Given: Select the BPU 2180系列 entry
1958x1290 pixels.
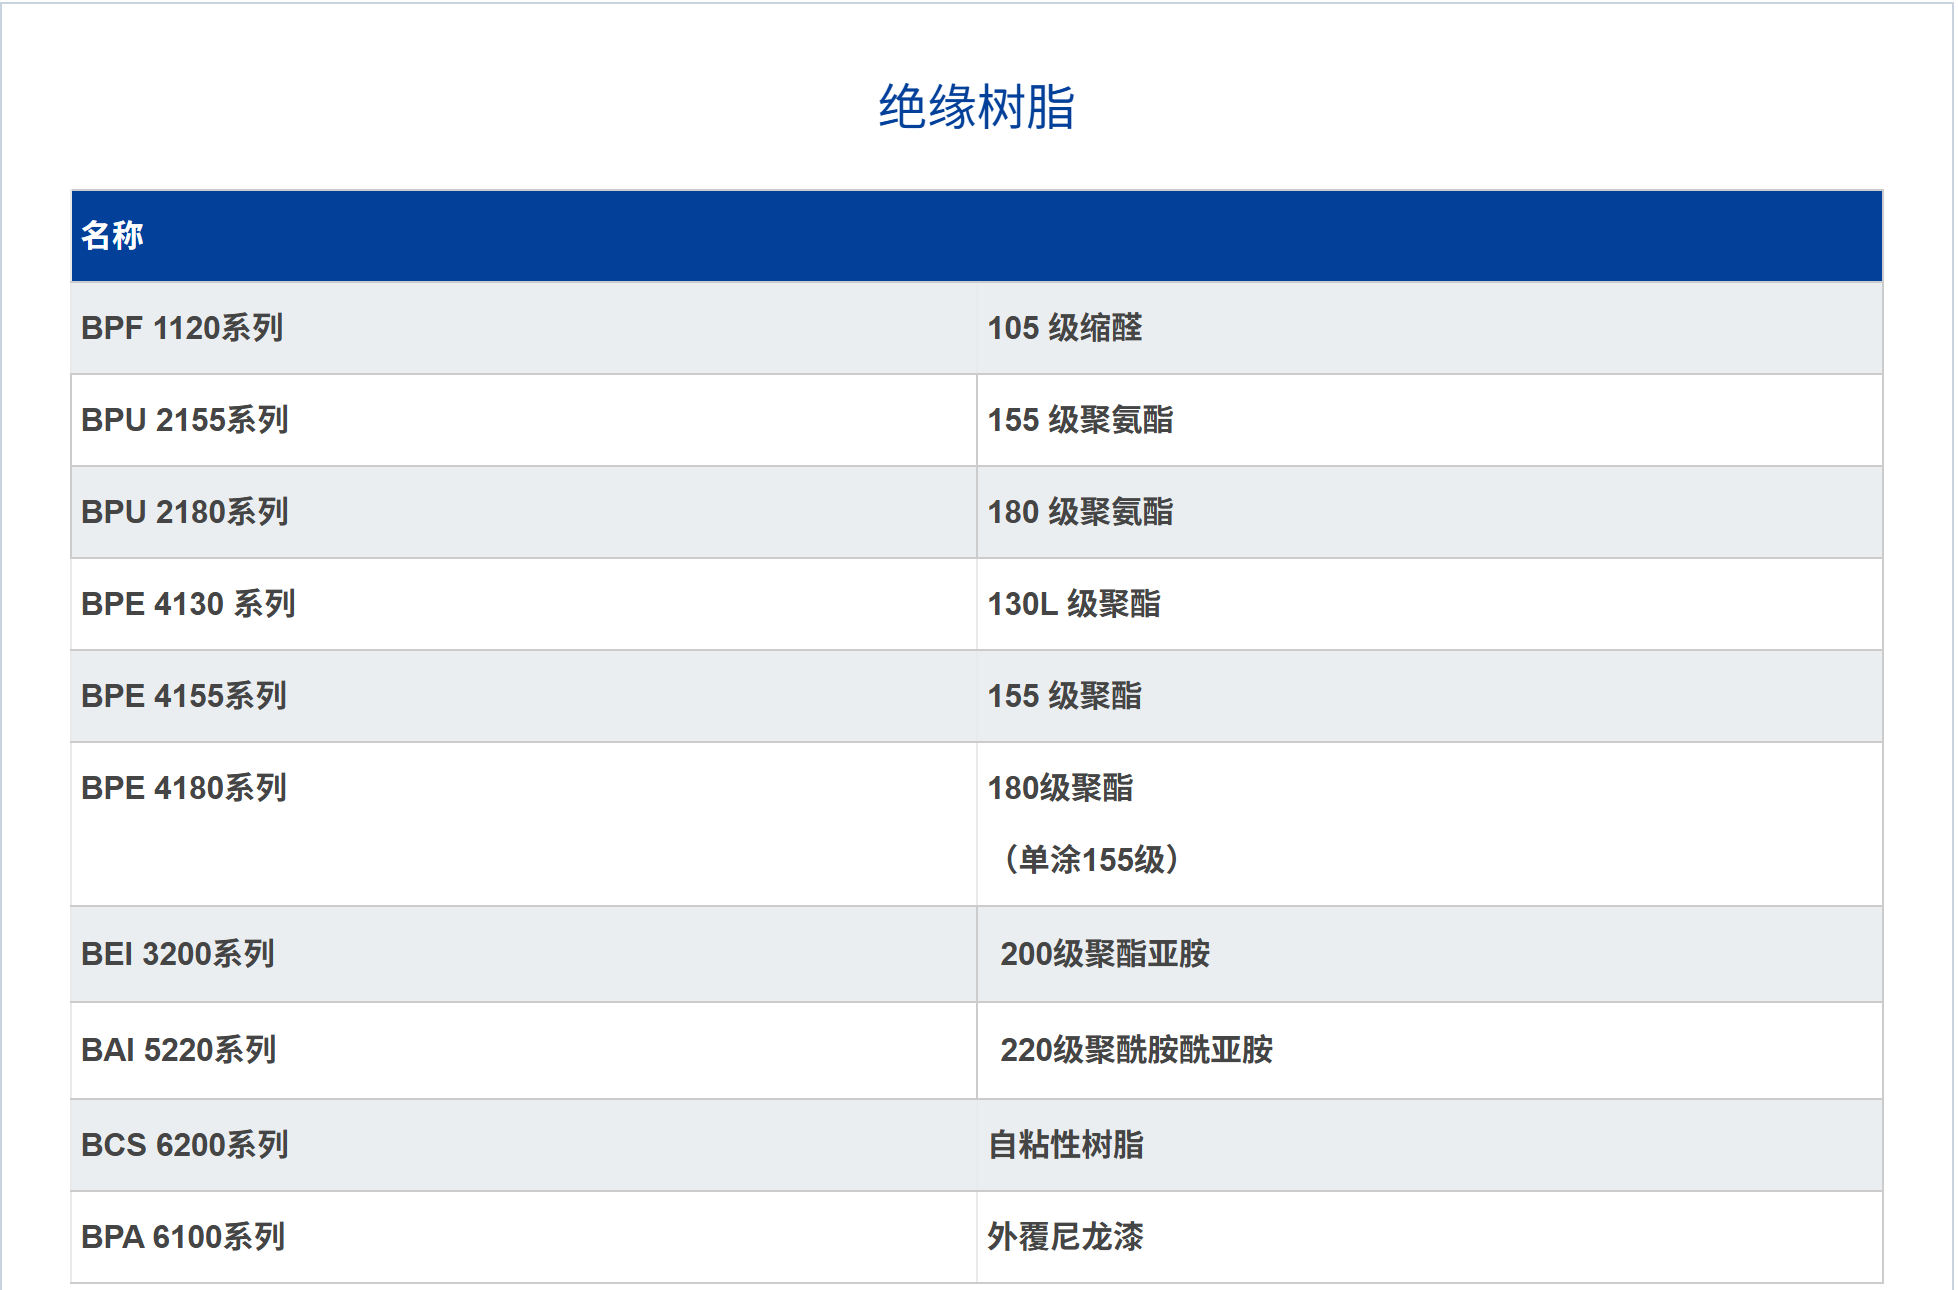Looking at the screenshot, I should coord(185,512).
